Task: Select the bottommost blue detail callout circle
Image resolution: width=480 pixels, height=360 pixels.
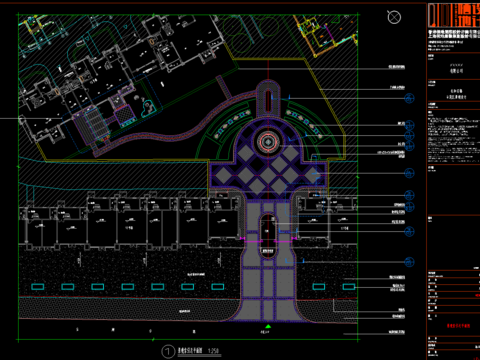Action: point(409,262)
